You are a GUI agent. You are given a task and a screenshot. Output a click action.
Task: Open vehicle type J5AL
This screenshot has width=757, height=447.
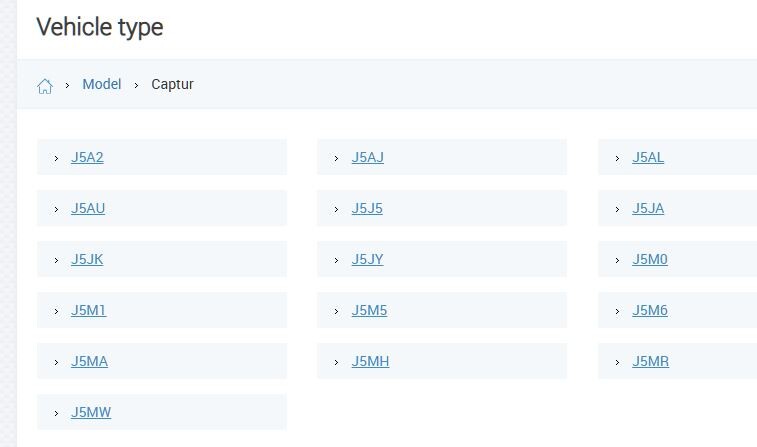648,157
